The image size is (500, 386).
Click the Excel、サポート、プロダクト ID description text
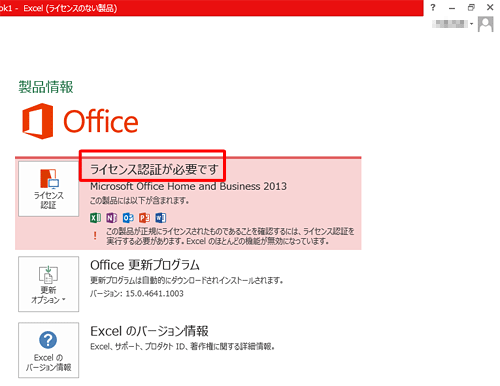coord(183,347)
